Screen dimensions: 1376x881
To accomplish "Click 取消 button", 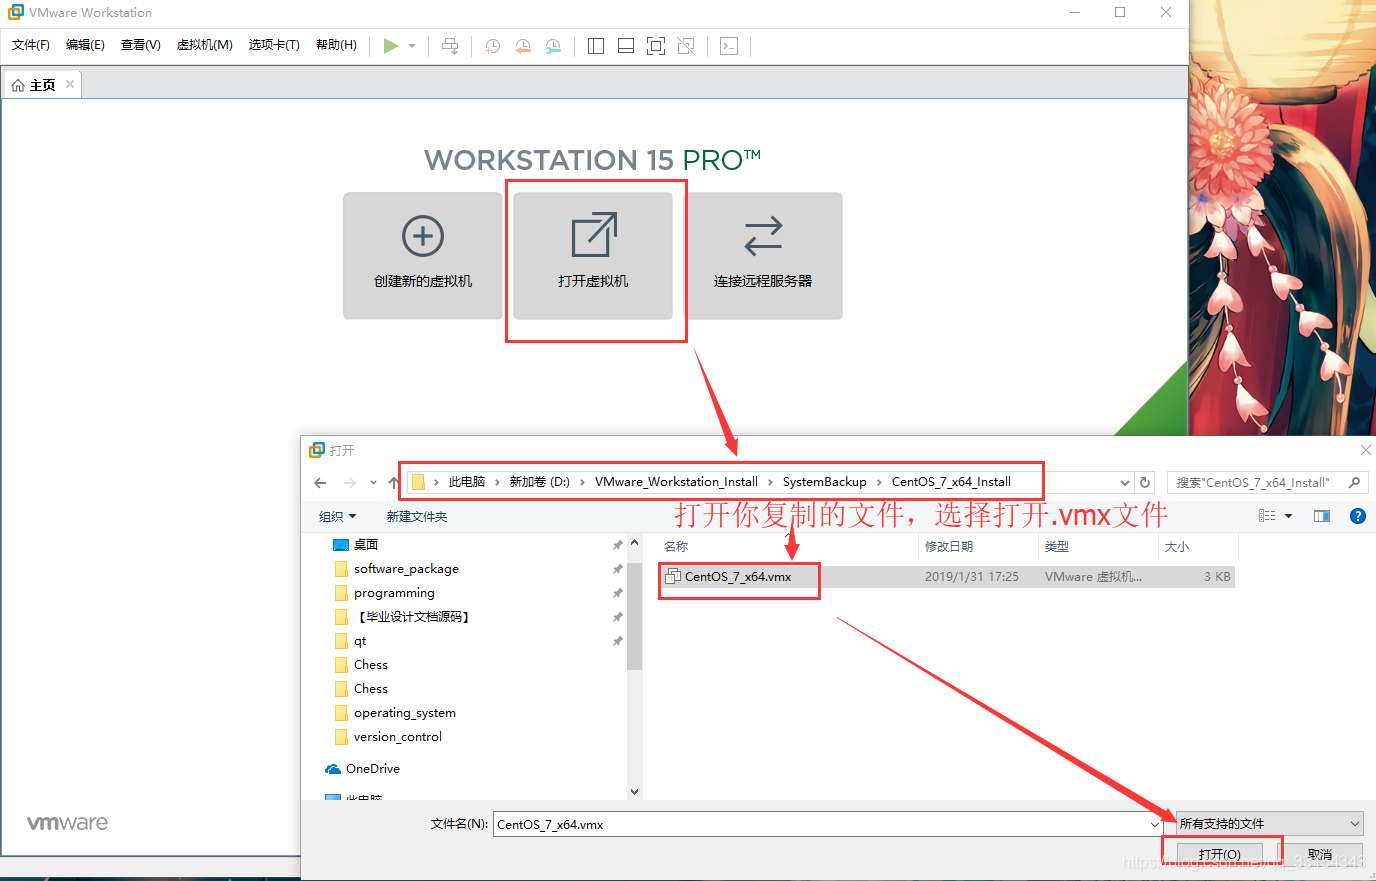I will tap(1320, 855).
